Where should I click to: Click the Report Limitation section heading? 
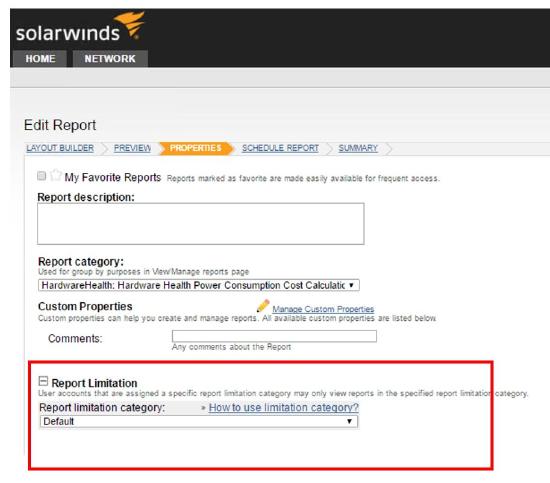pos(94,383)
